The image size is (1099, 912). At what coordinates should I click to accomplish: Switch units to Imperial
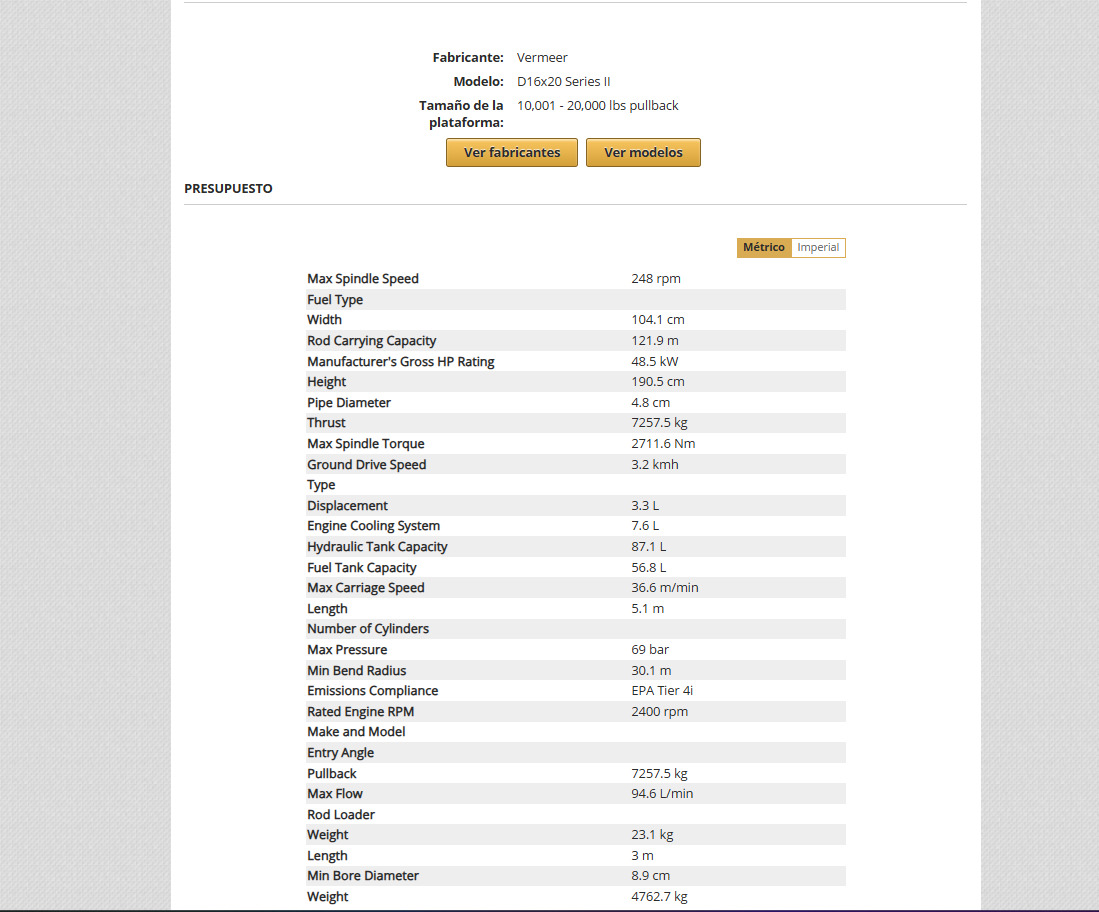point(818,247)
